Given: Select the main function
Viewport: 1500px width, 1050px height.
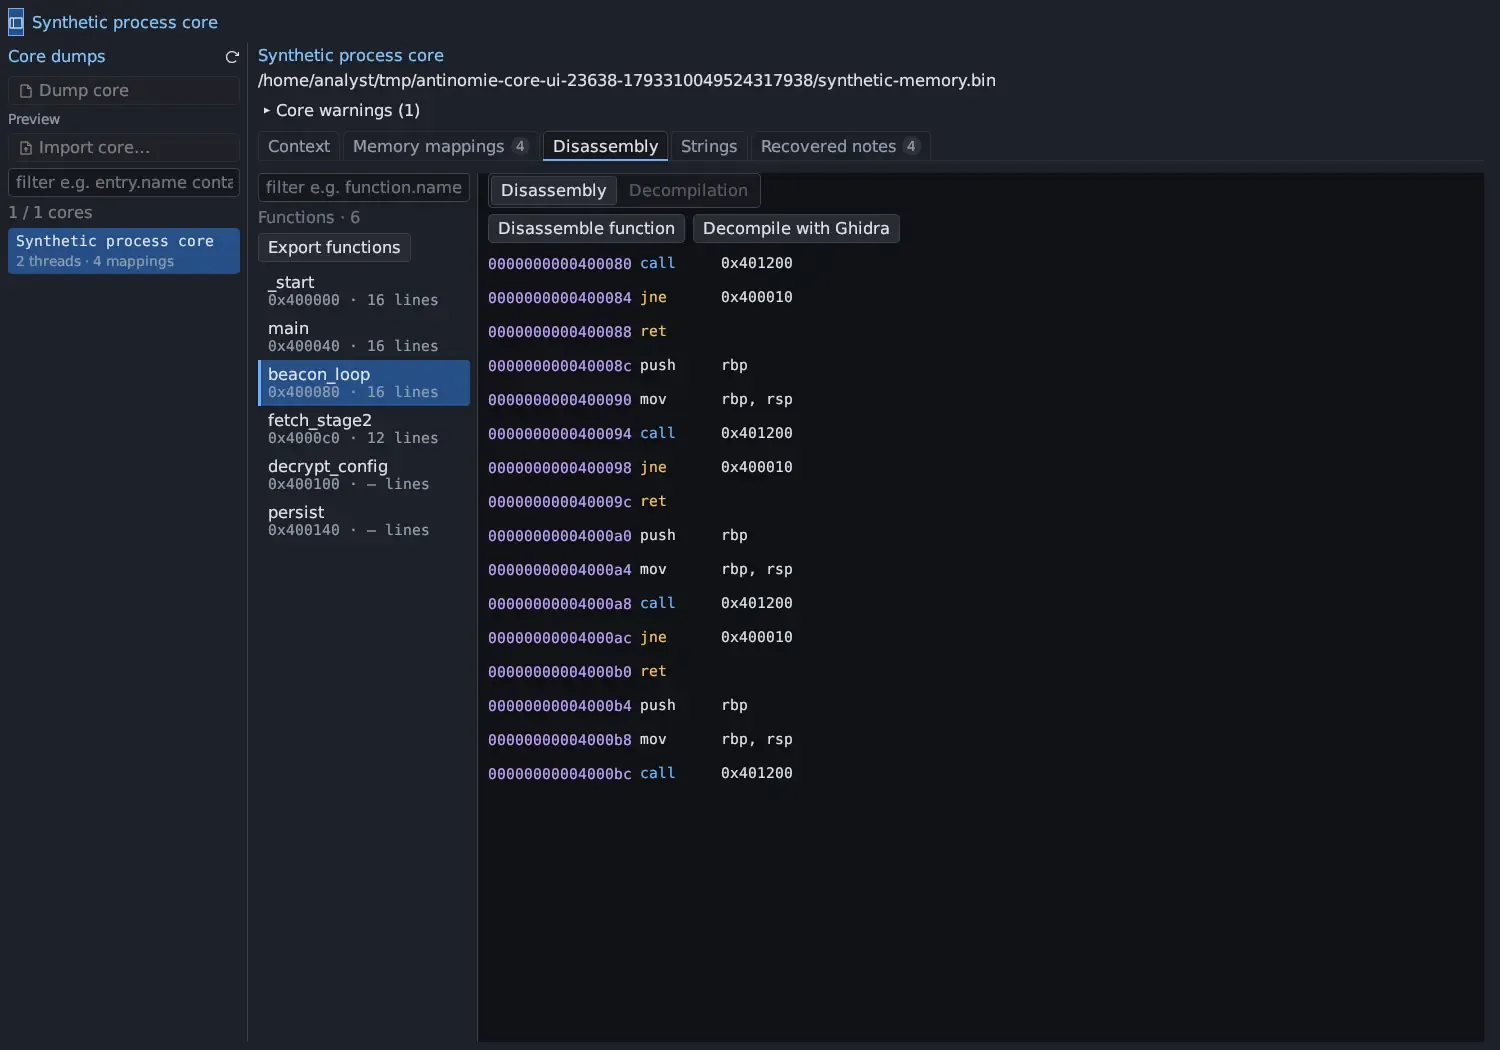Looking at the screenshot, I should tap(364, 337).
